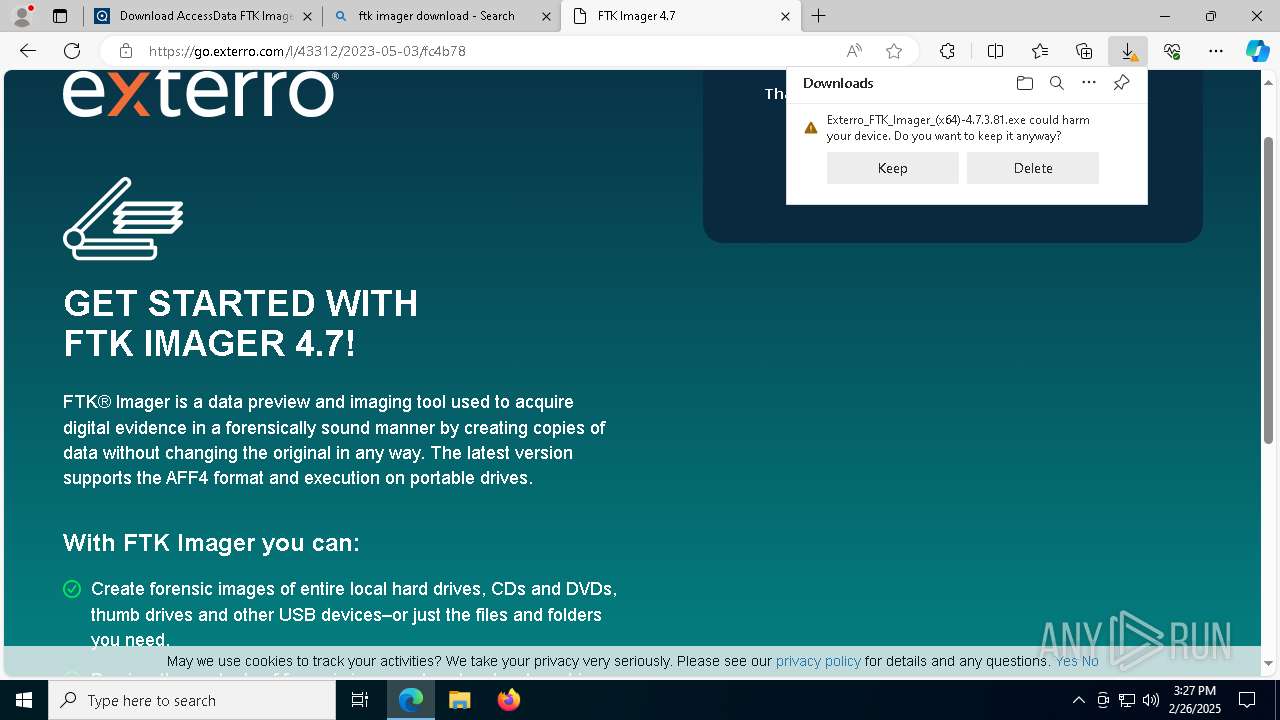Close the Download AccessData FTK tab
Image resolution: width=1280 pixels, height=720 pixels.
[307, 16]
